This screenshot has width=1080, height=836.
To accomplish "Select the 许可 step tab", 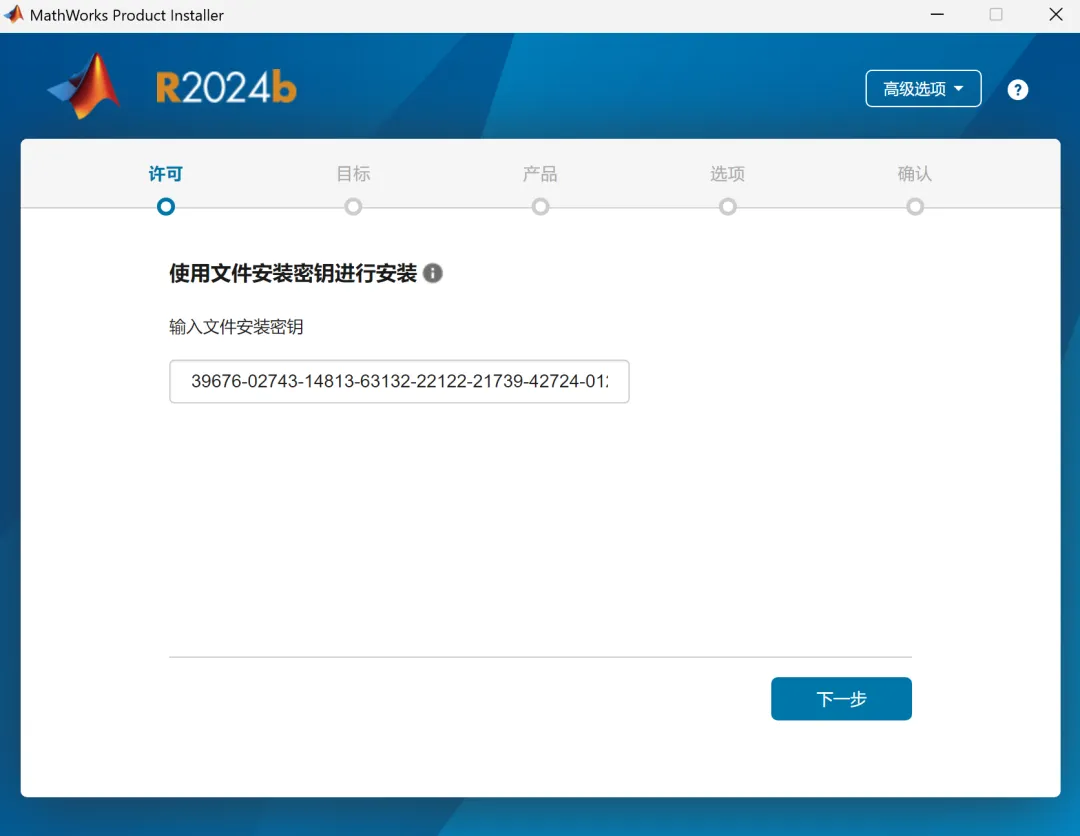I will click(165, 174).
